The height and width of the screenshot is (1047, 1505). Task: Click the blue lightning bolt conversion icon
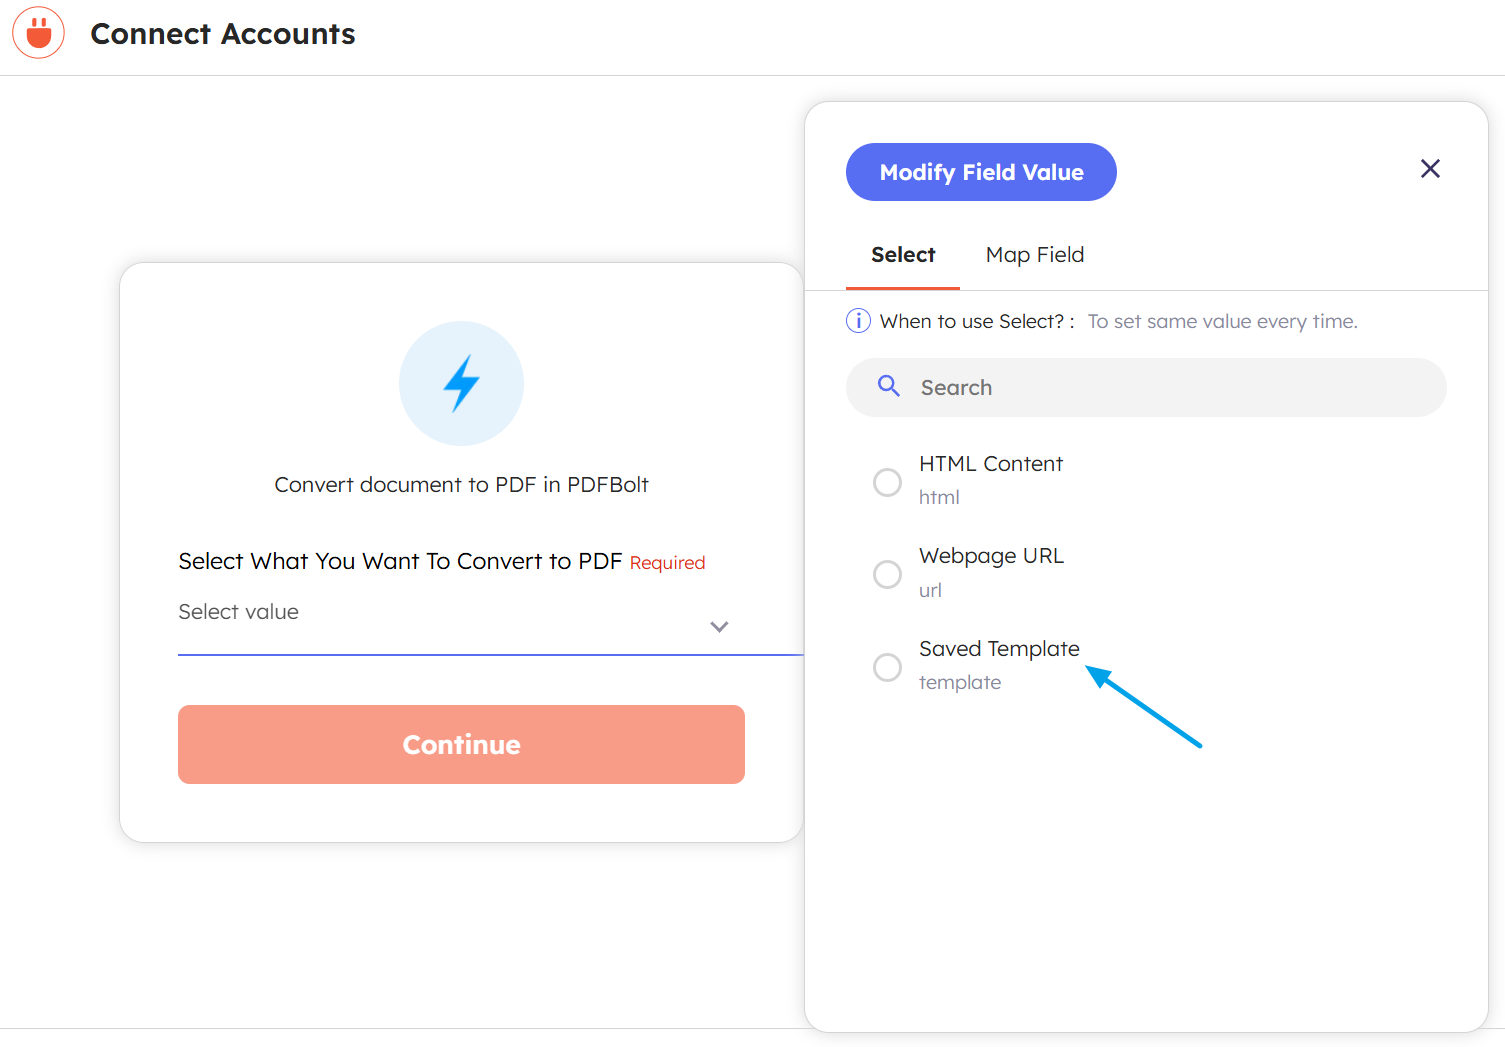(461, 383)
